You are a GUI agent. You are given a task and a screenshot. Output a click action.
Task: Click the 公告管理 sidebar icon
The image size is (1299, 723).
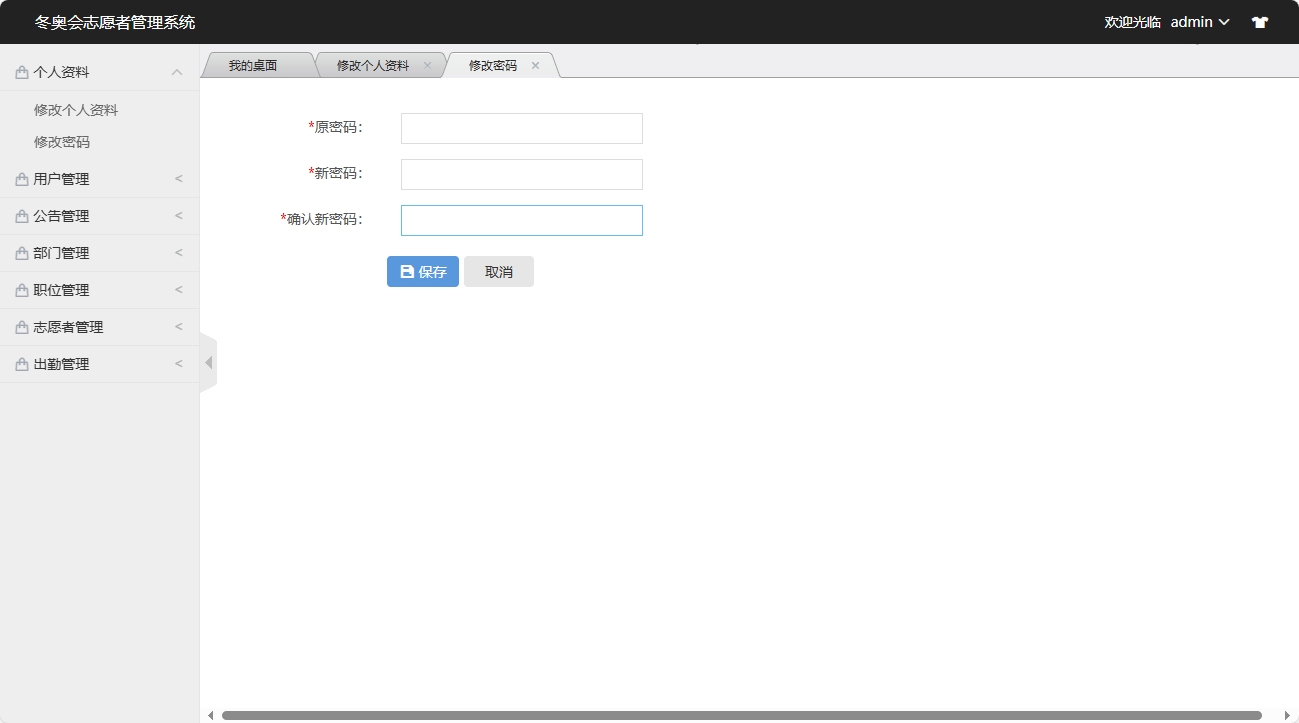point(19,215)
